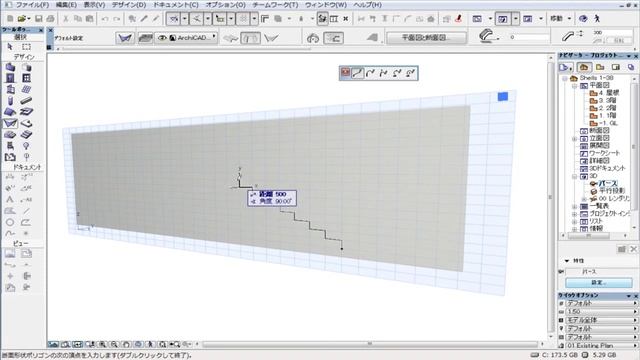Select 4. 屋根 story in Navigator
640x360 pixels.
click(x=604, y=93)
